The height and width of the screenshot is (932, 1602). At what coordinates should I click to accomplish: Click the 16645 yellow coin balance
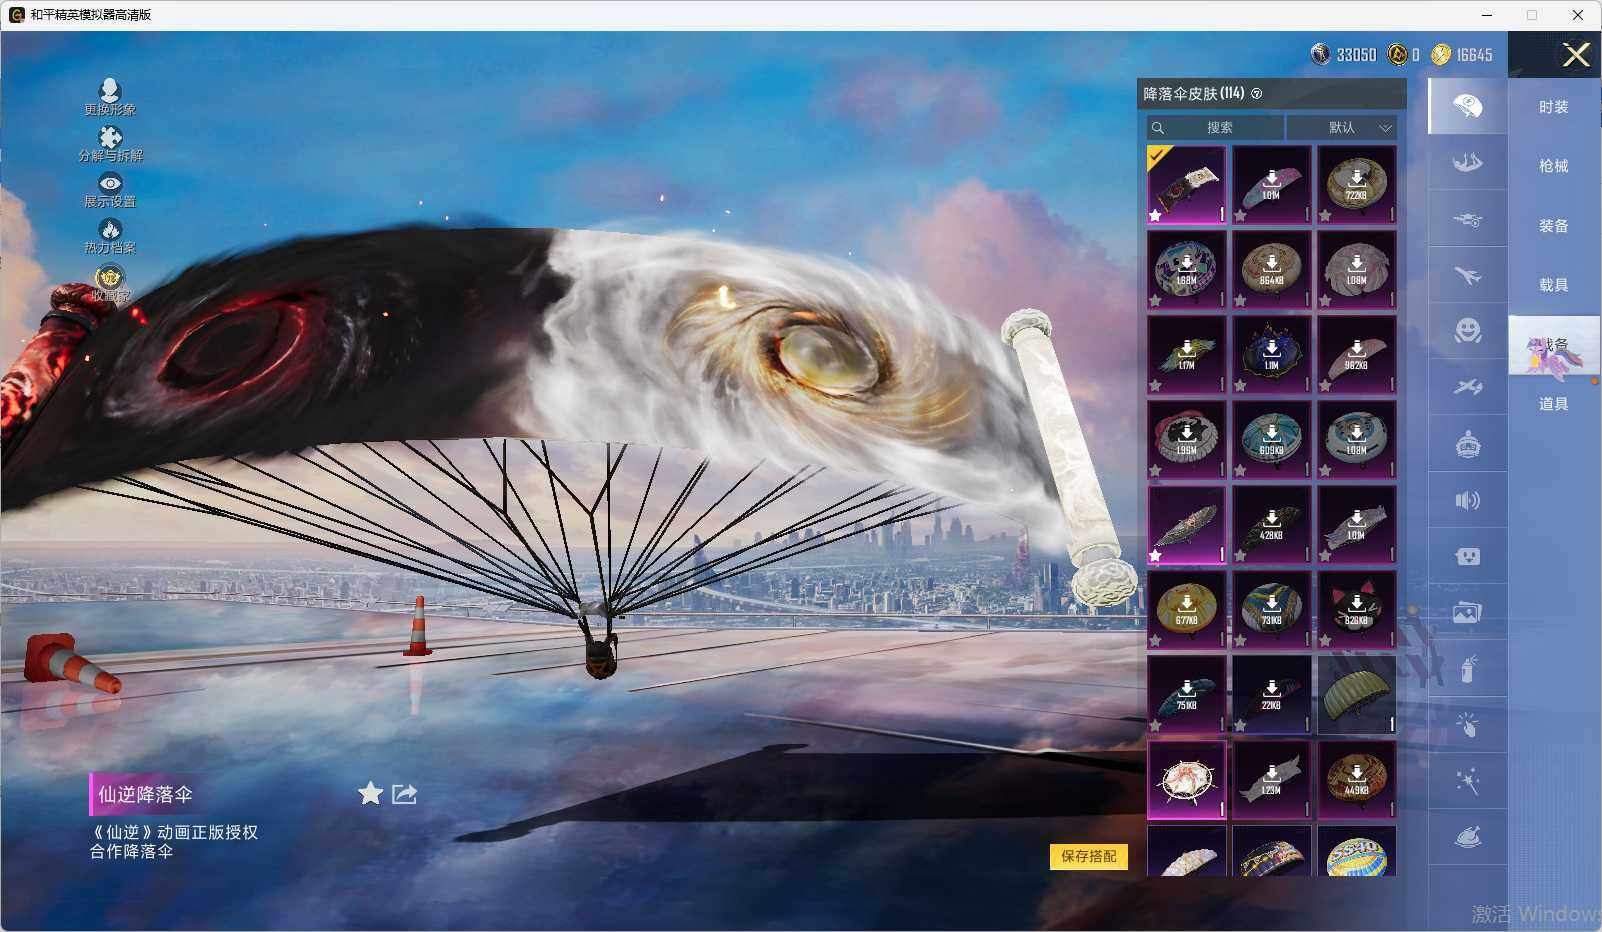click(1462, 55)
